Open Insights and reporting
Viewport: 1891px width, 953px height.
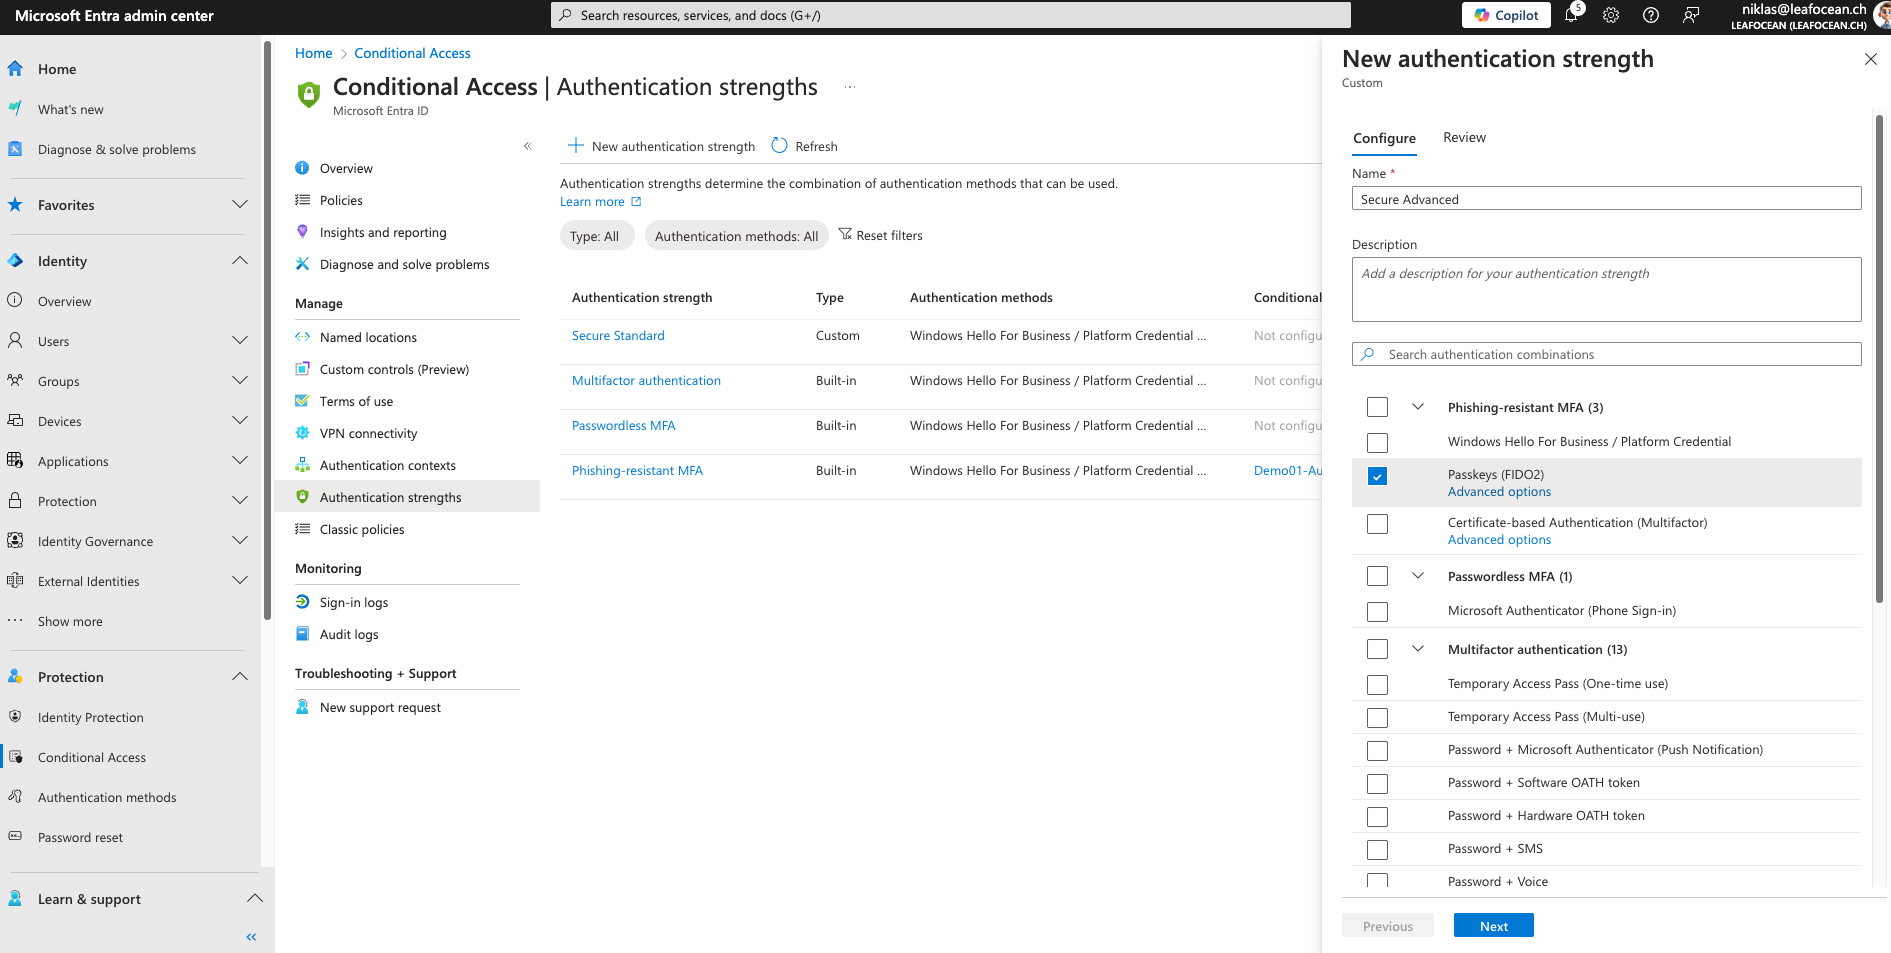click(382, 232)
